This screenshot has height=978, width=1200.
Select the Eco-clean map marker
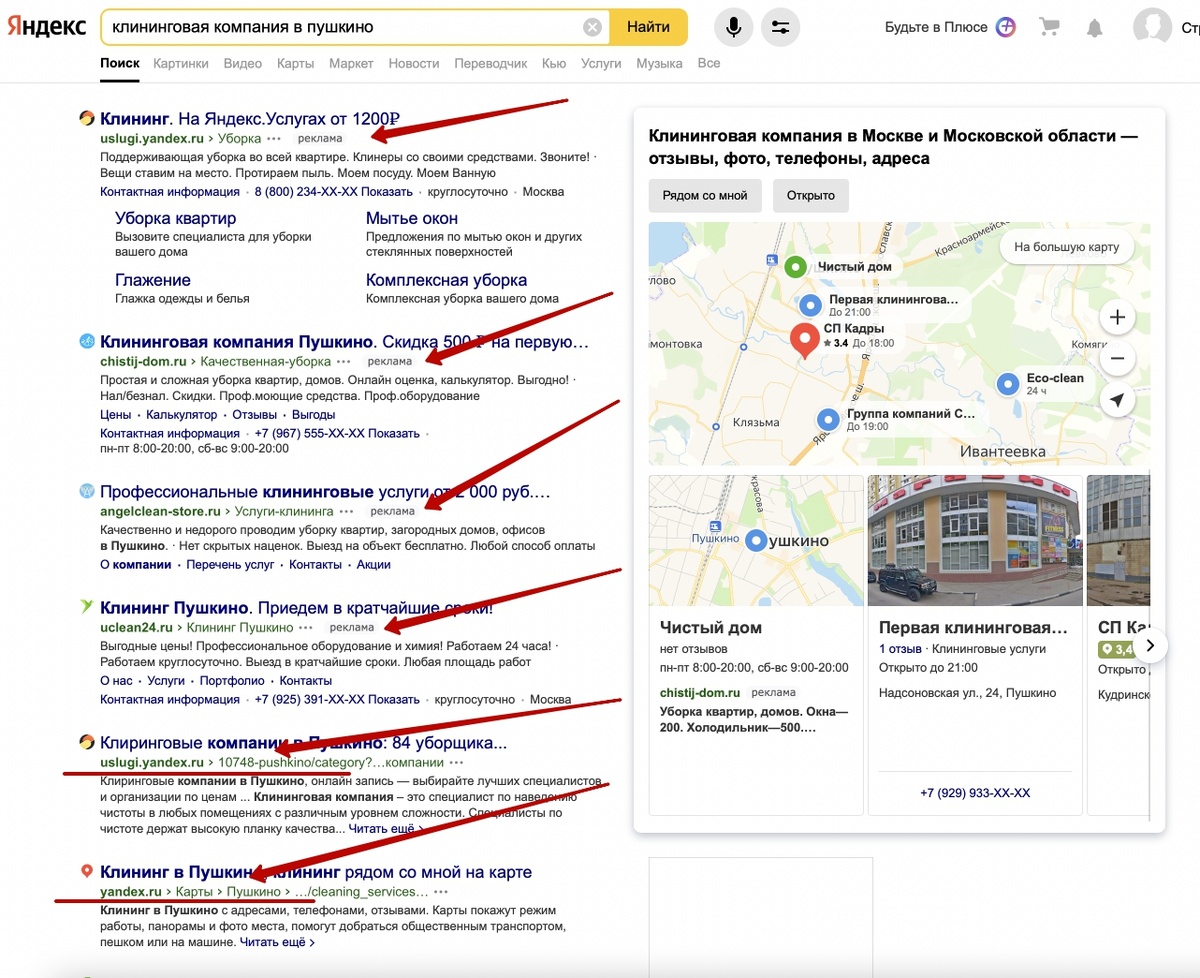1008,384
